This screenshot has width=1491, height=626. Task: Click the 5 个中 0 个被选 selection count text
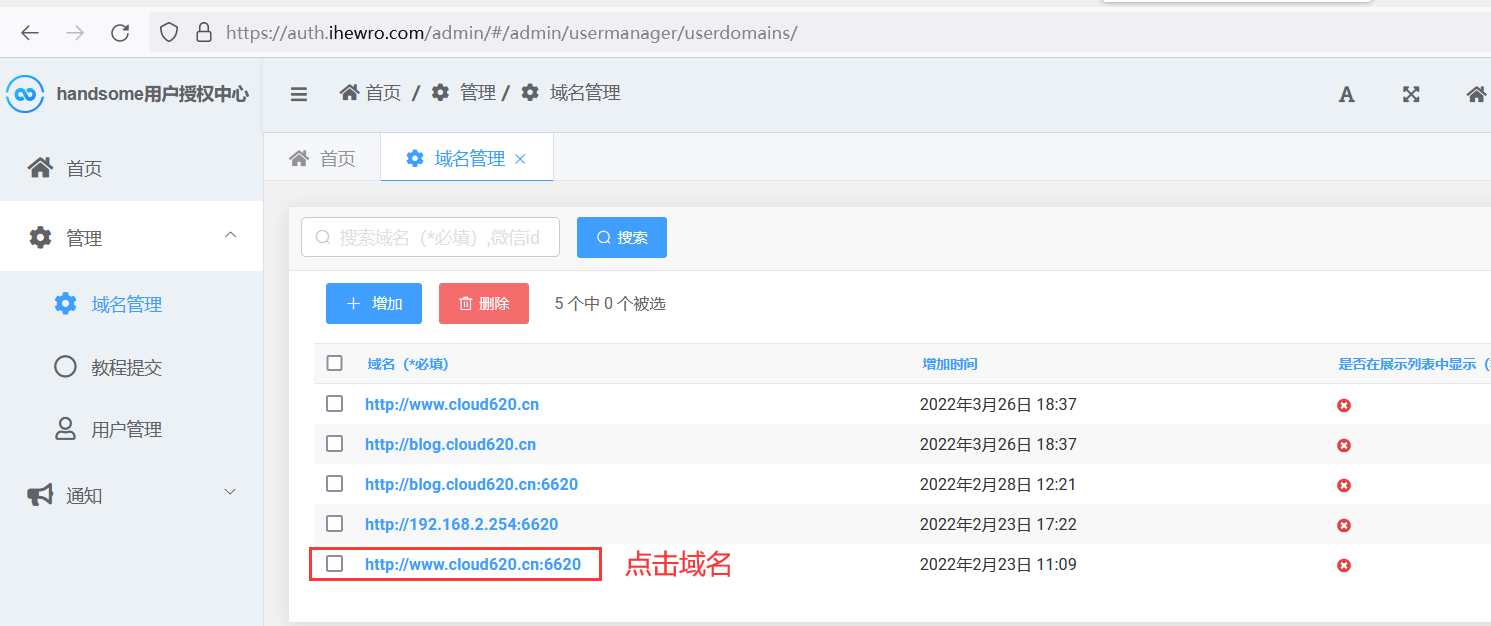point(610,303)
